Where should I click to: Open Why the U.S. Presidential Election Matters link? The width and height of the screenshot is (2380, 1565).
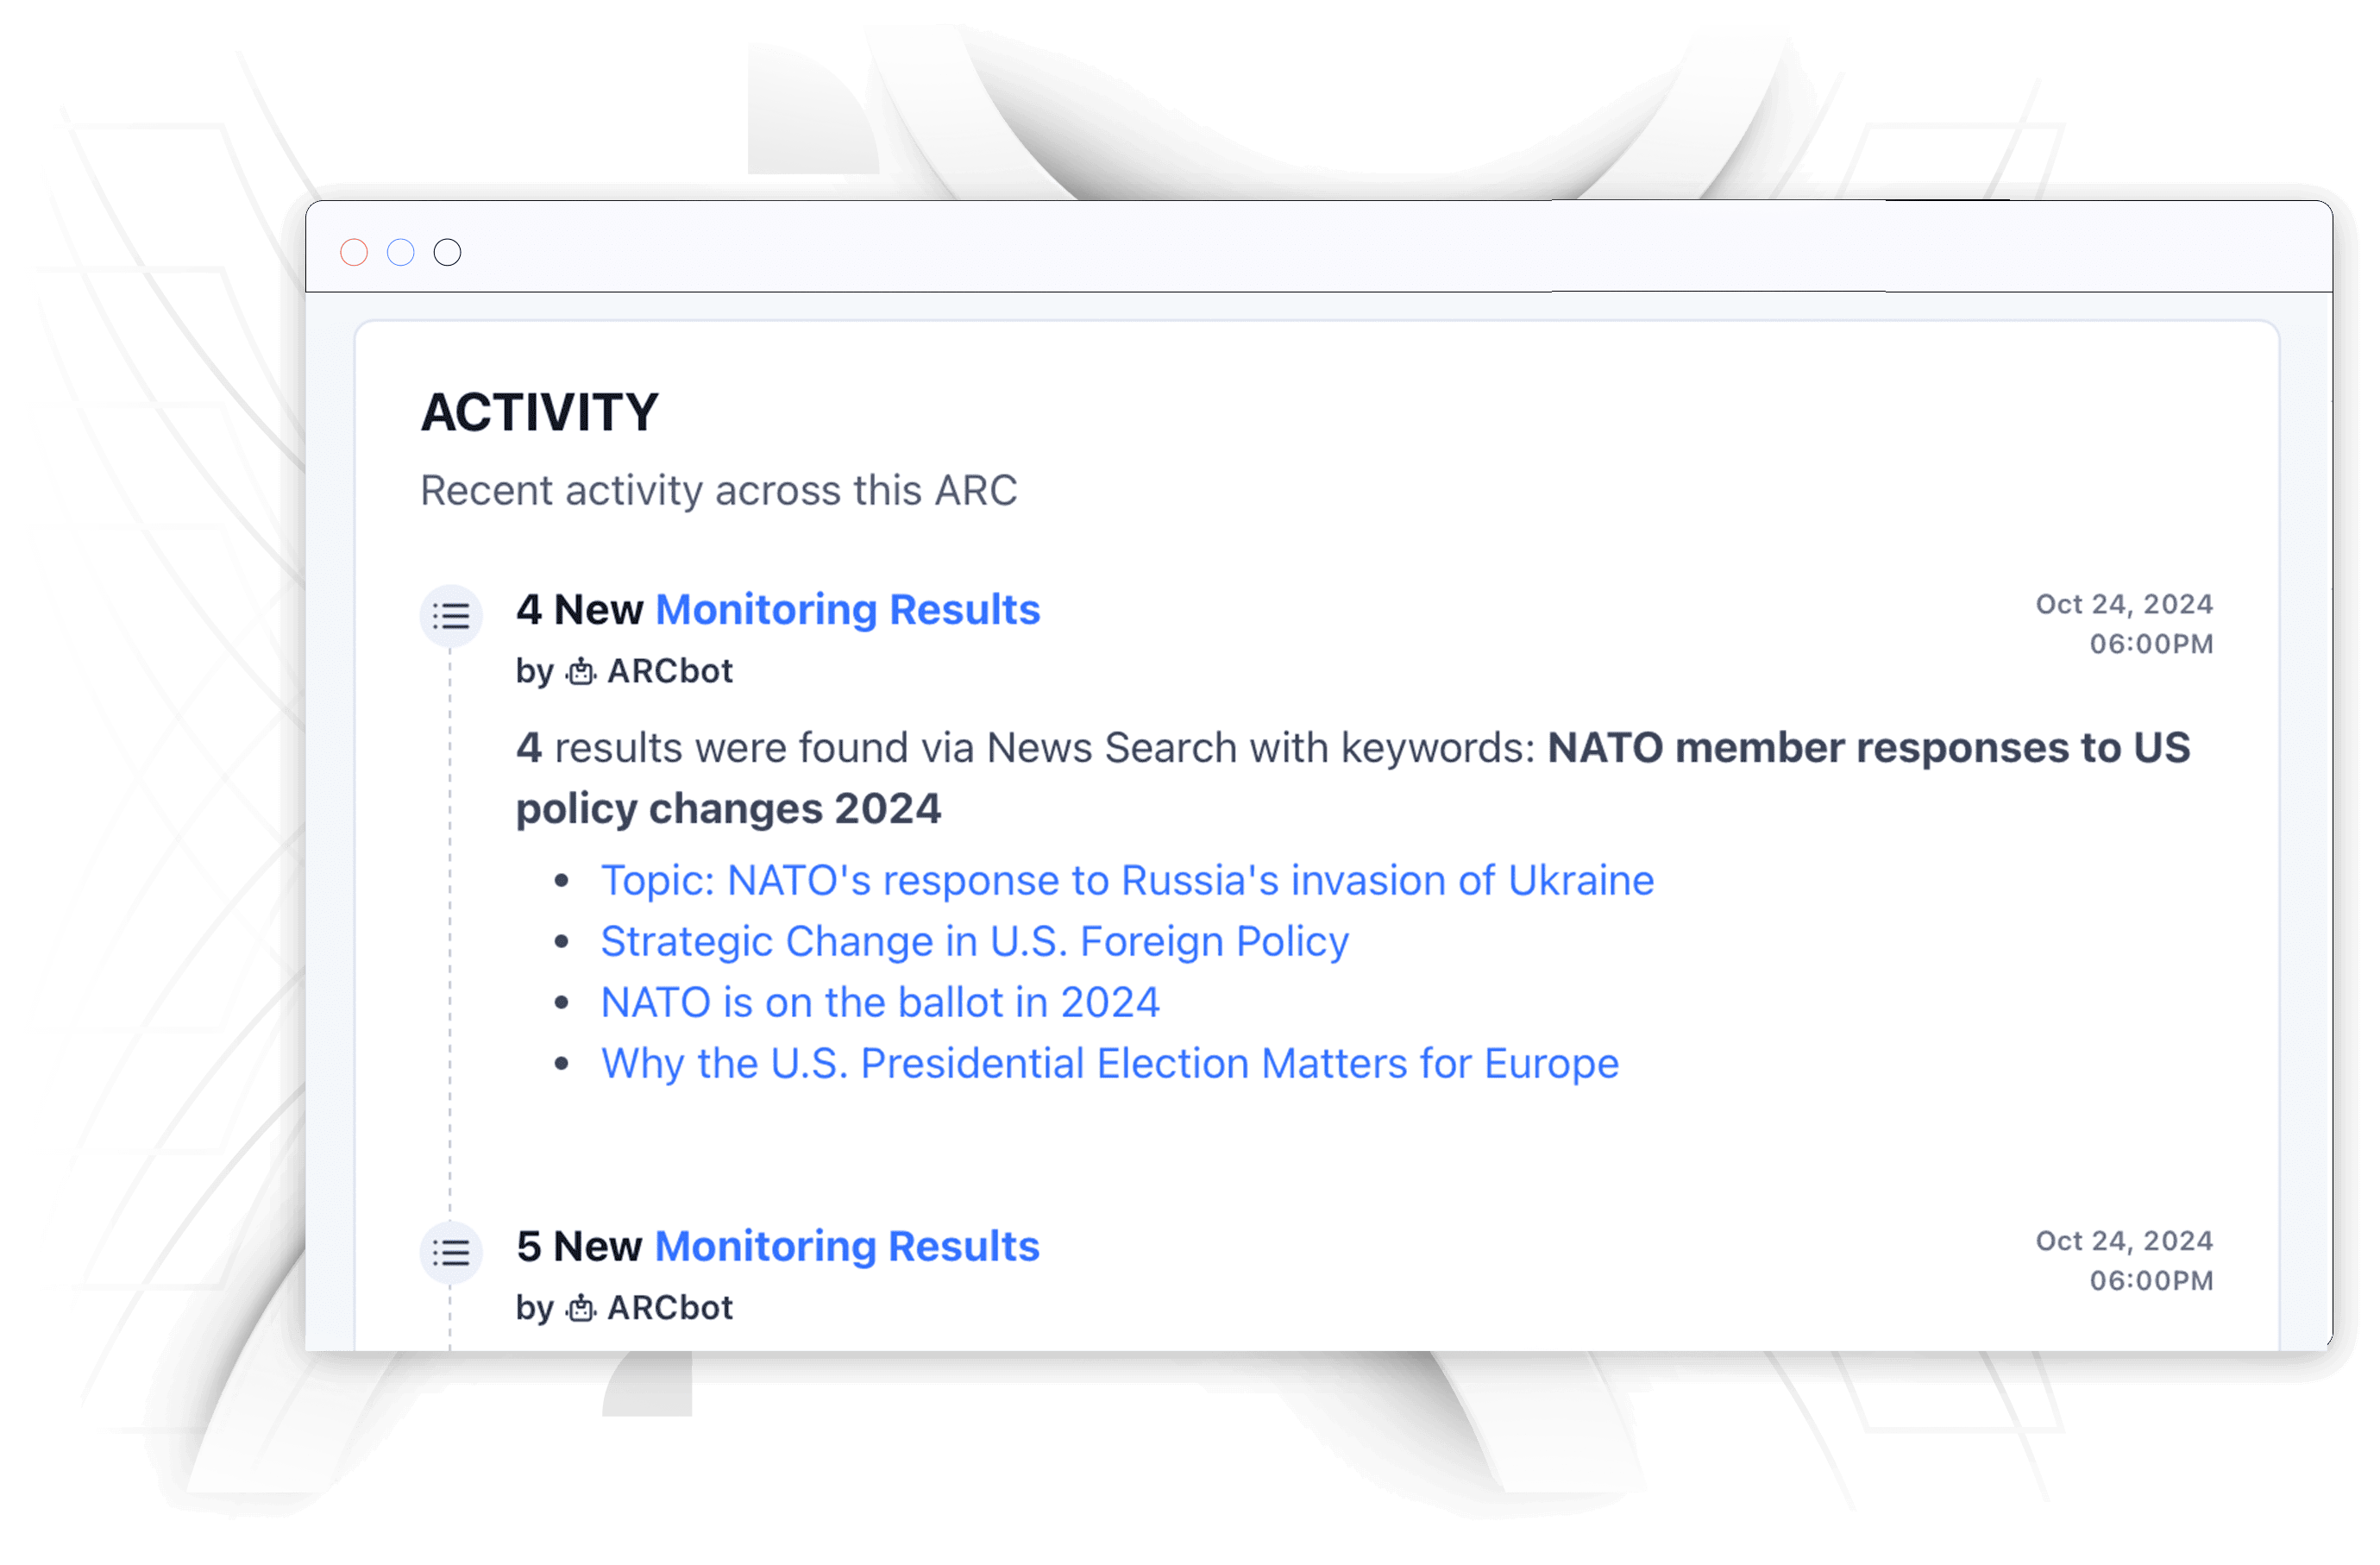pos(1110,1063)
